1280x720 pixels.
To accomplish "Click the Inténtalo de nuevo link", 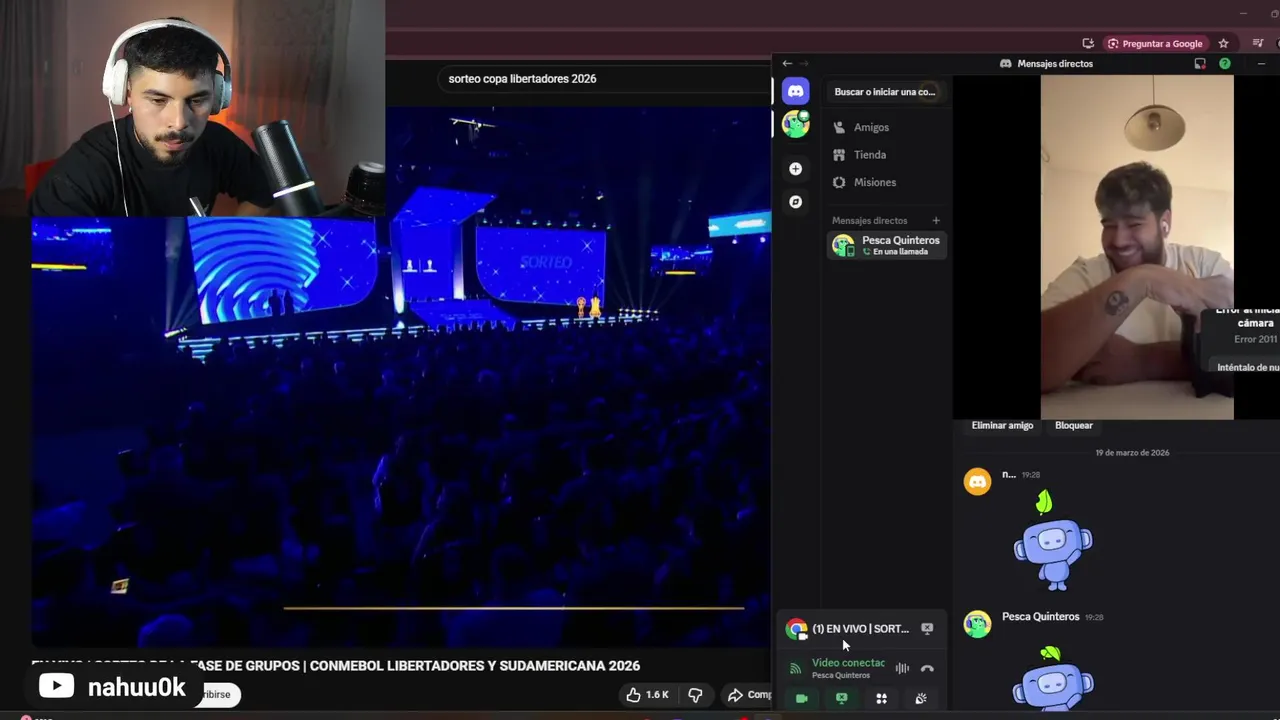I will 1247,367.
